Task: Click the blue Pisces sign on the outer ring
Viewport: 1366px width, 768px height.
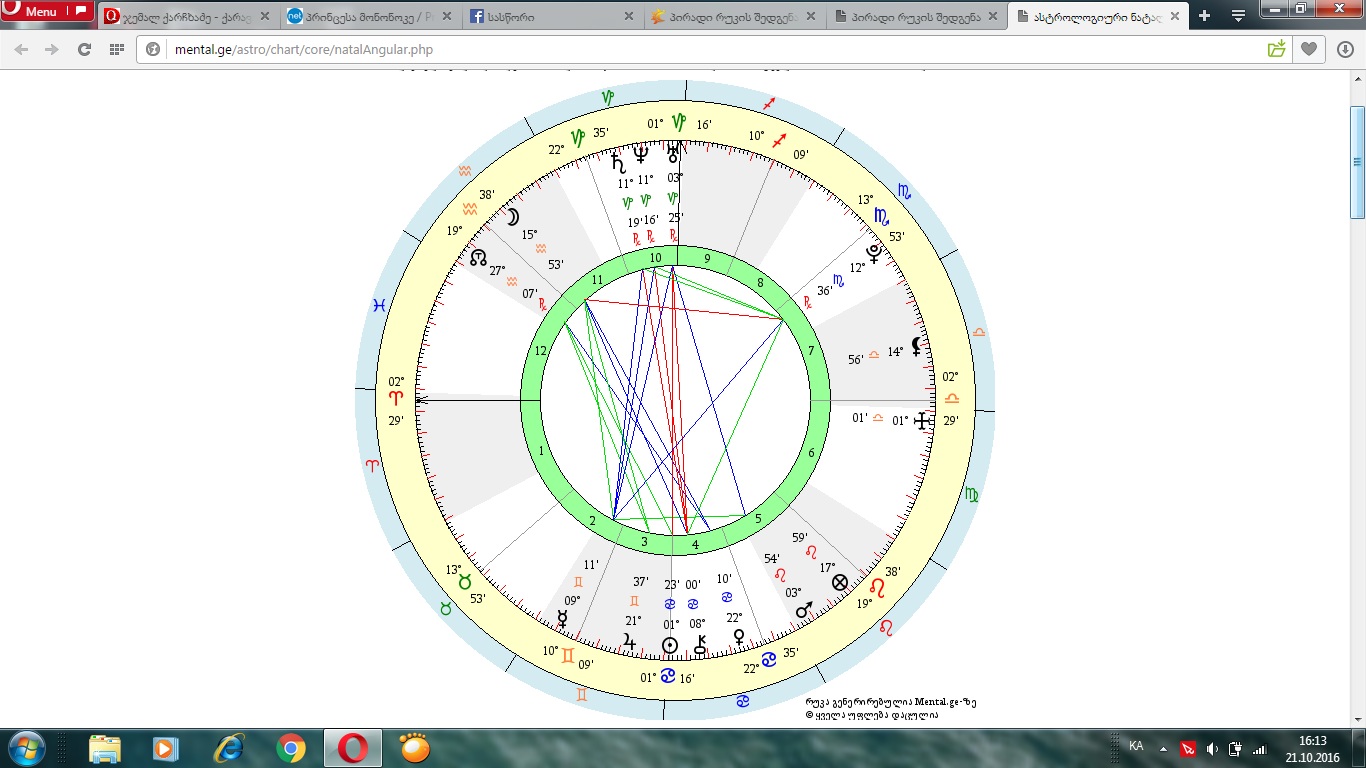Action: pyautogui.click(x=379, y=305)
